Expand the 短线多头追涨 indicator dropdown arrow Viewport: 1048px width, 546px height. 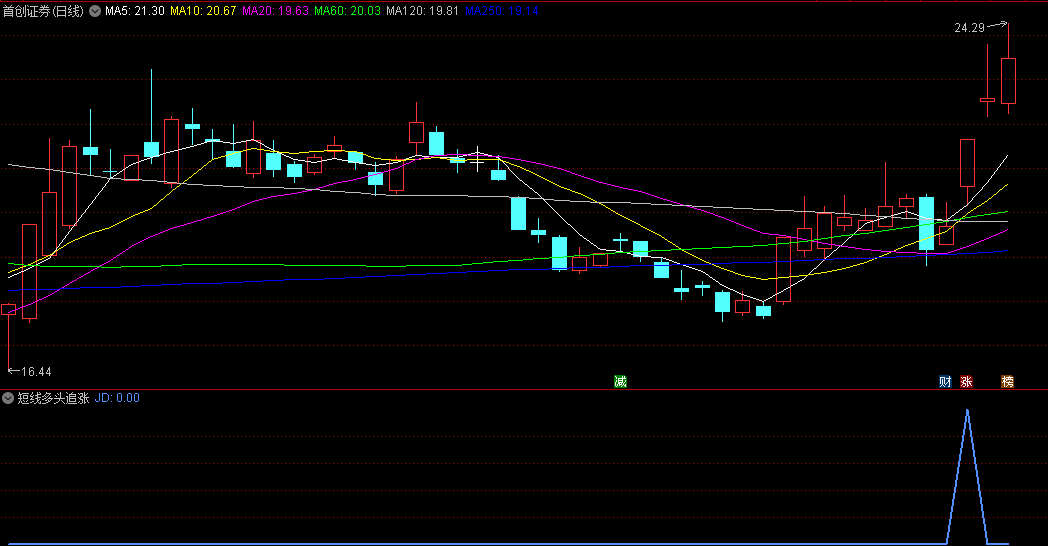coord(8,398)
